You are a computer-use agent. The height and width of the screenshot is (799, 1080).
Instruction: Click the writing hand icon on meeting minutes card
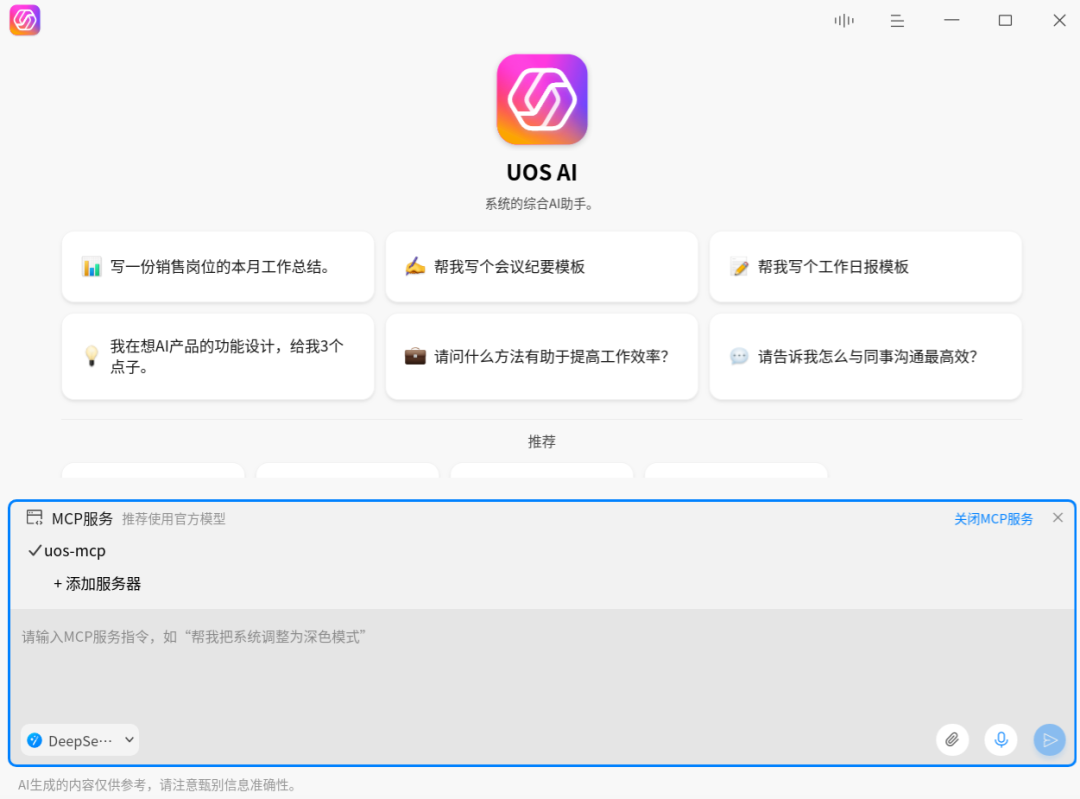coord(415,266)
